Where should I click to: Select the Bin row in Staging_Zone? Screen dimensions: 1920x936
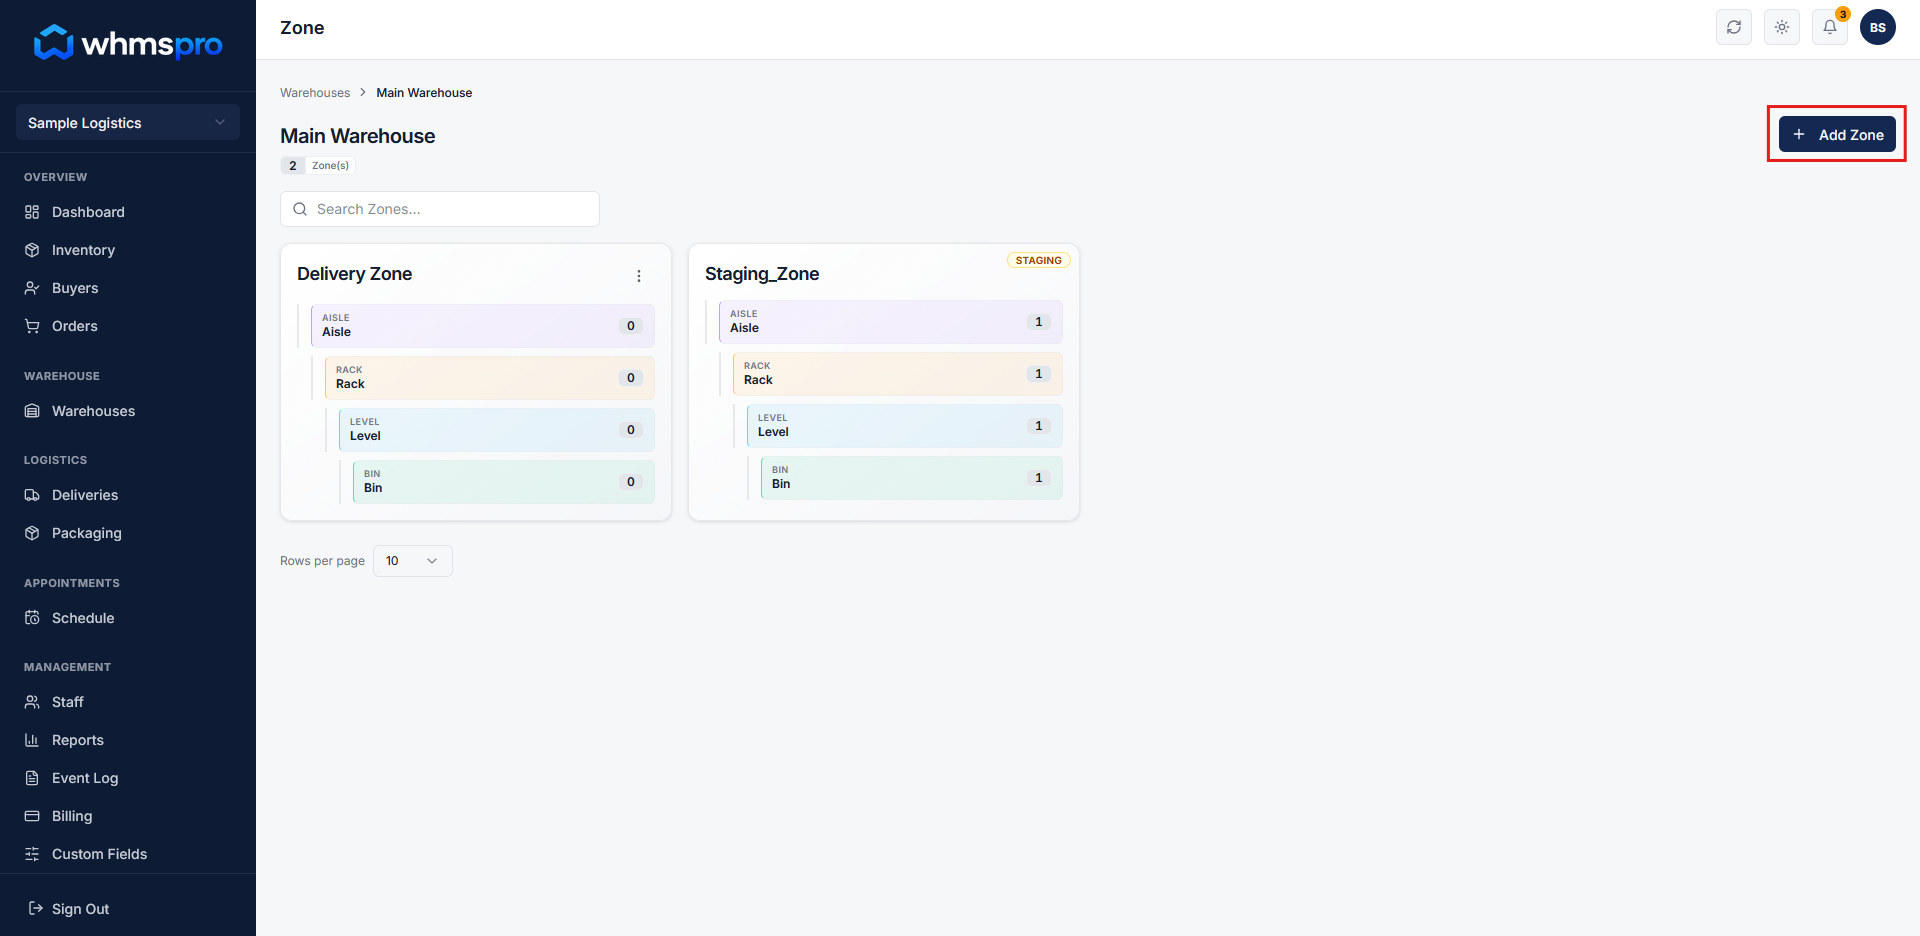(x=912, y=478)
